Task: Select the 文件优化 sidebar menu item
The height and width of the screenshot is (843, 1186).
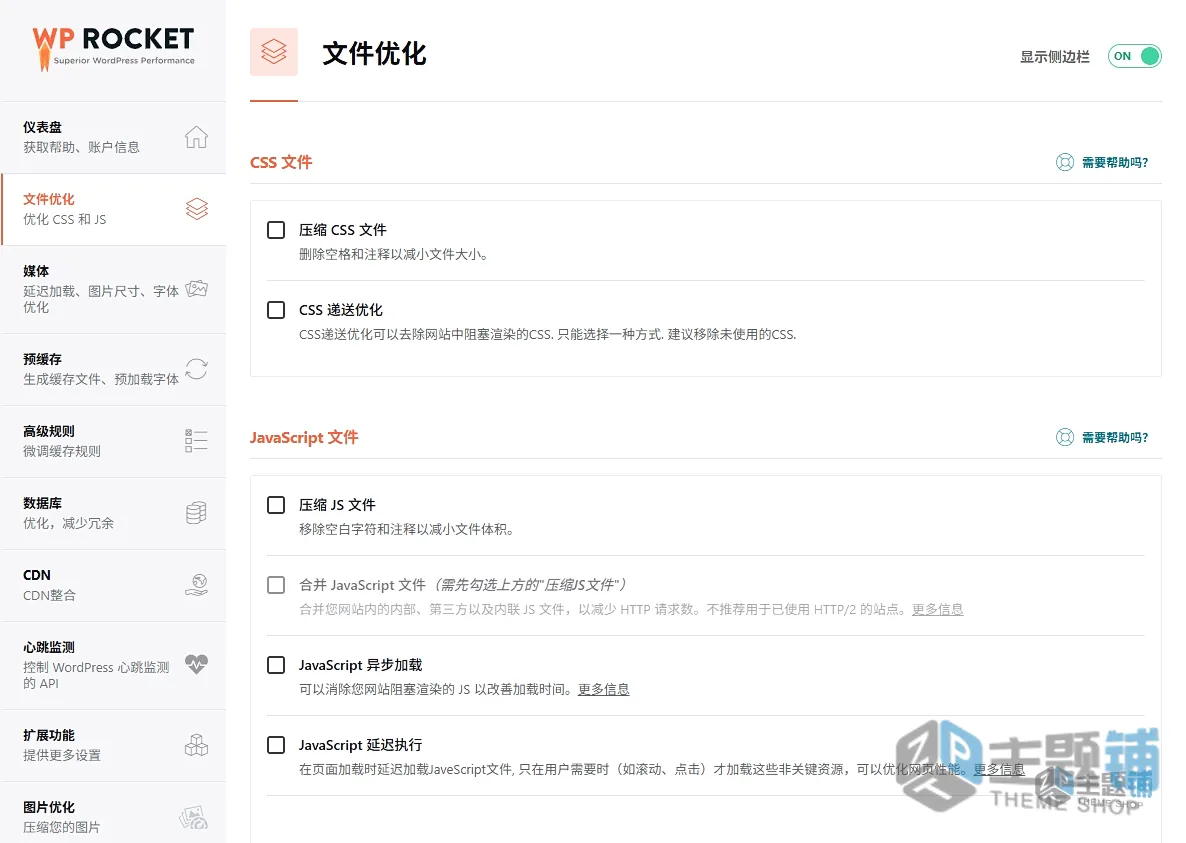Action: click(x=113, y=209)
